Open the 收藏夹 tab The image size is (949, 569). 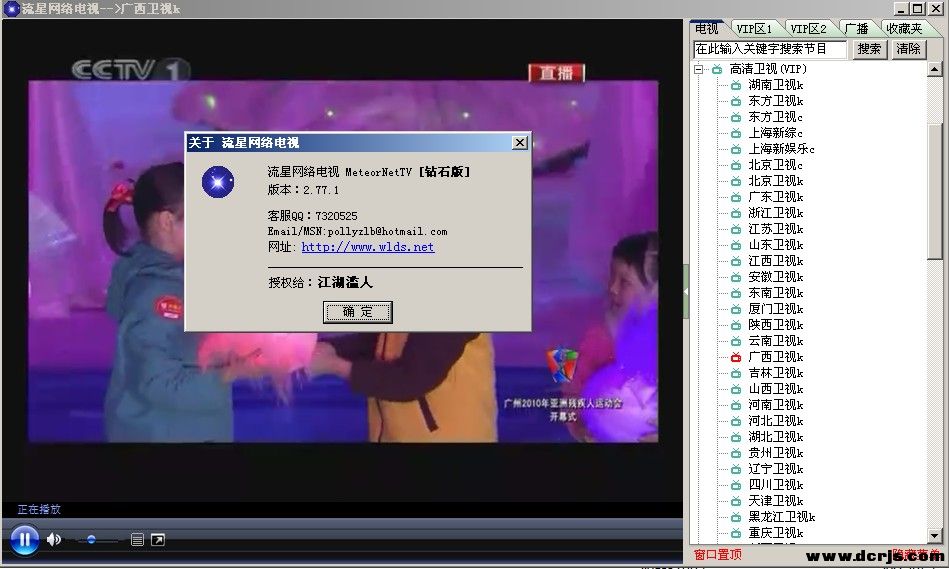904,29
